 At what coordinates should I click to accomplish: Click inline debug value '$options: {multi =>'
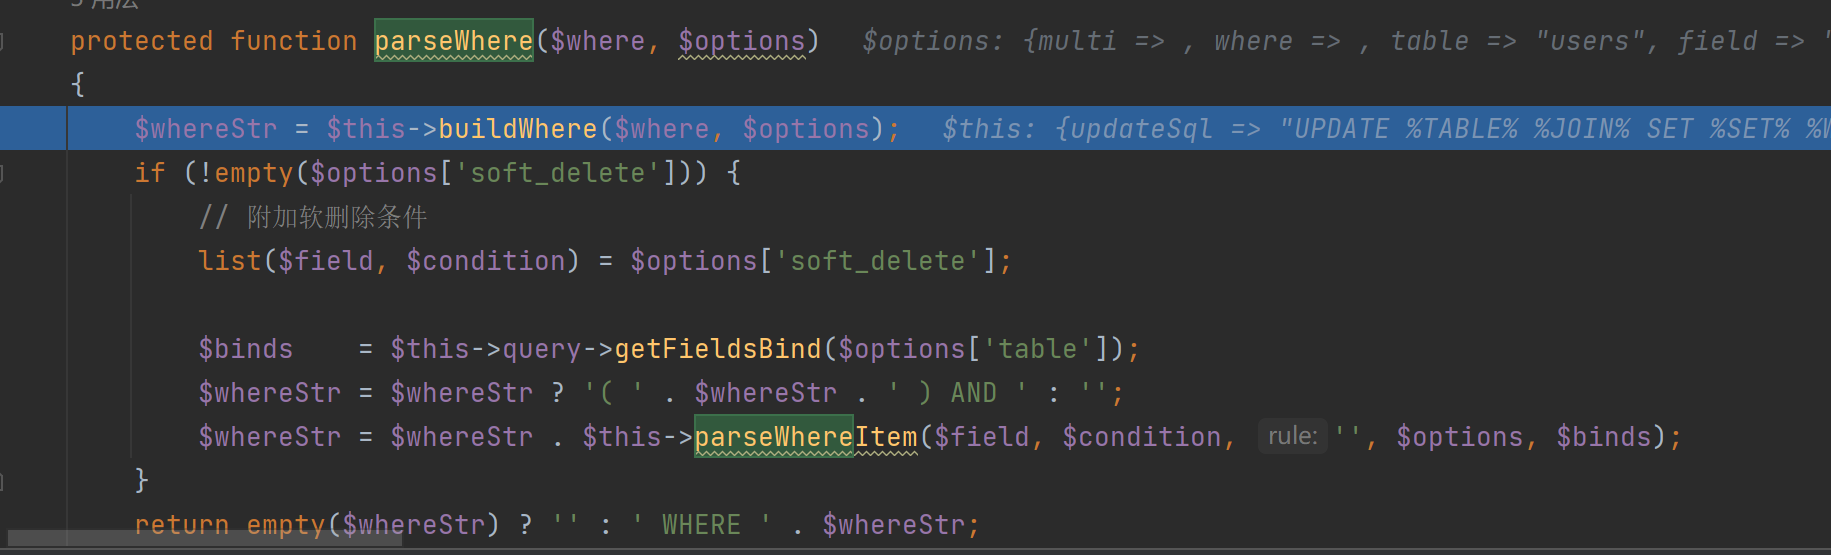[1012, 41]
